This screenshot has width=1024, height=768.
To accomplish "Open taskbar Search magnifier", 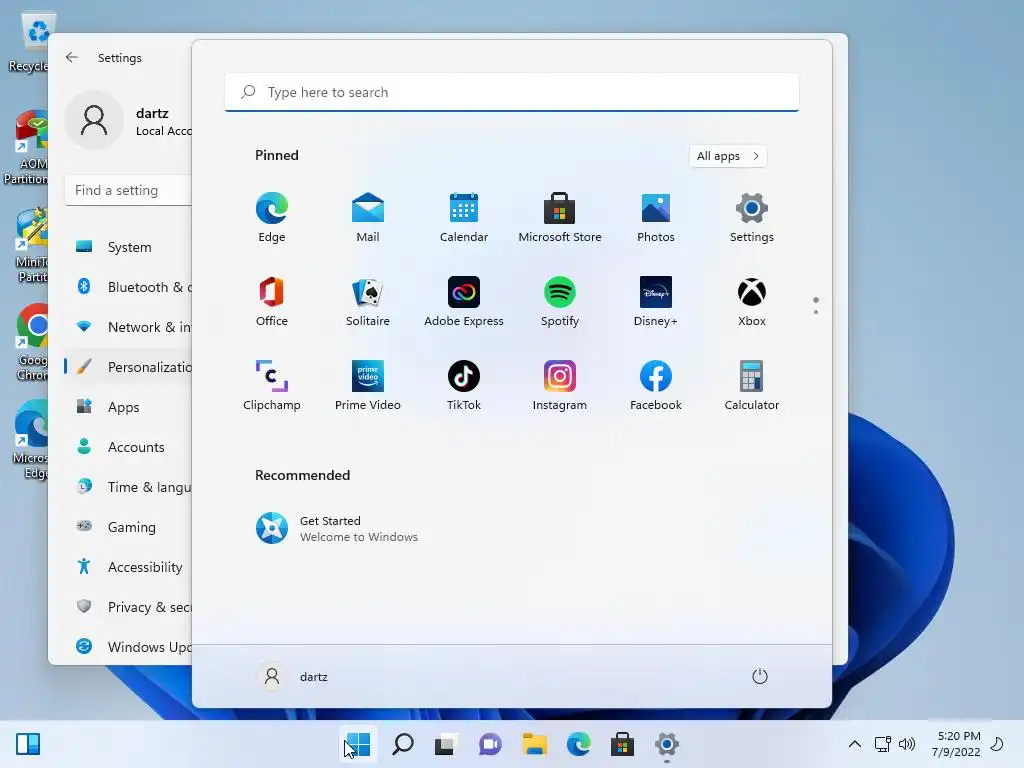I will pos(402,744).
